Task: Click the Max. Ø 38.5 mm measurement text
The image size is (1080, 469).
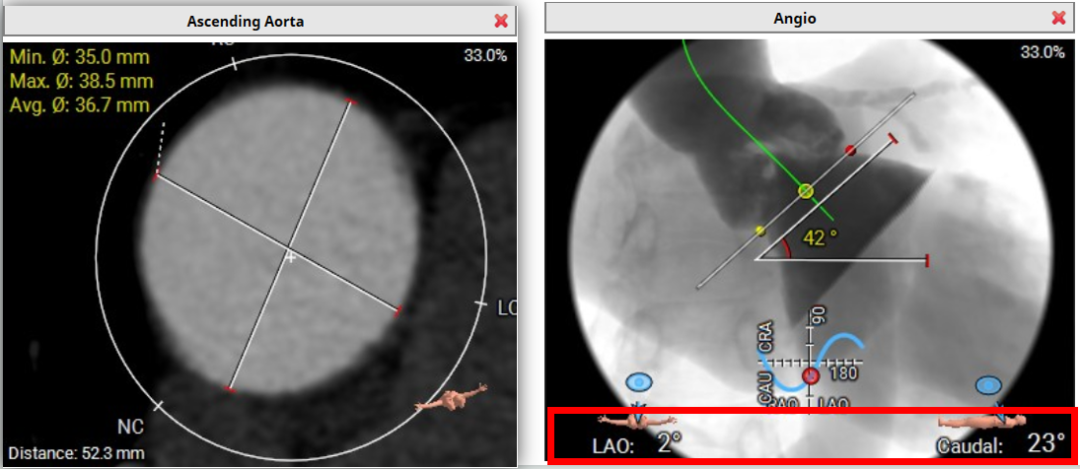Action: pos(81,80)
